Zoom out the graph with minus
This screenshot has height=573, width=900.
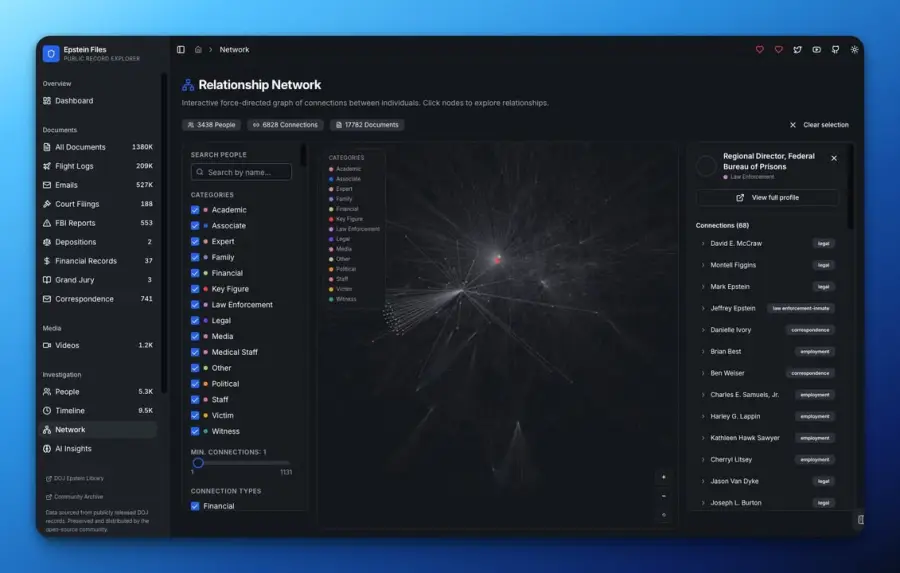[x=664, y=496]
